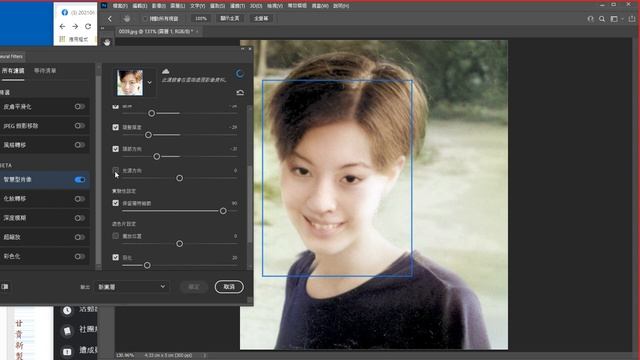640x360 pixels.
Task: Click the 100% zoom button
Action: tap(201, 19)
